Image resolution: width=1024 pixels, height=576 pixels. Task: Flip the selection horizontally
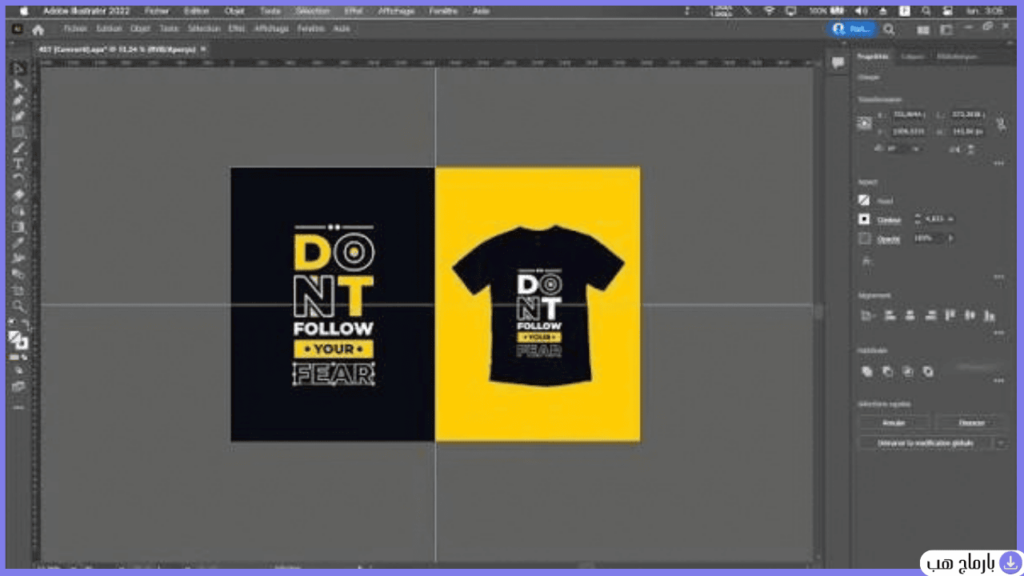pos(955,150)
